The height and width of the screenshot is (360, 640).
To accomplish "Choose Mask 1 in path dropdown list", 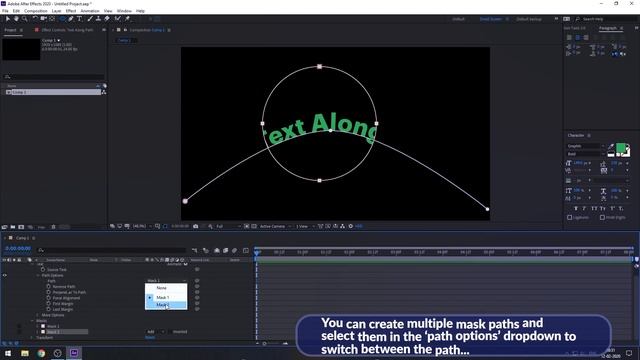I will (x=166, y=298).
